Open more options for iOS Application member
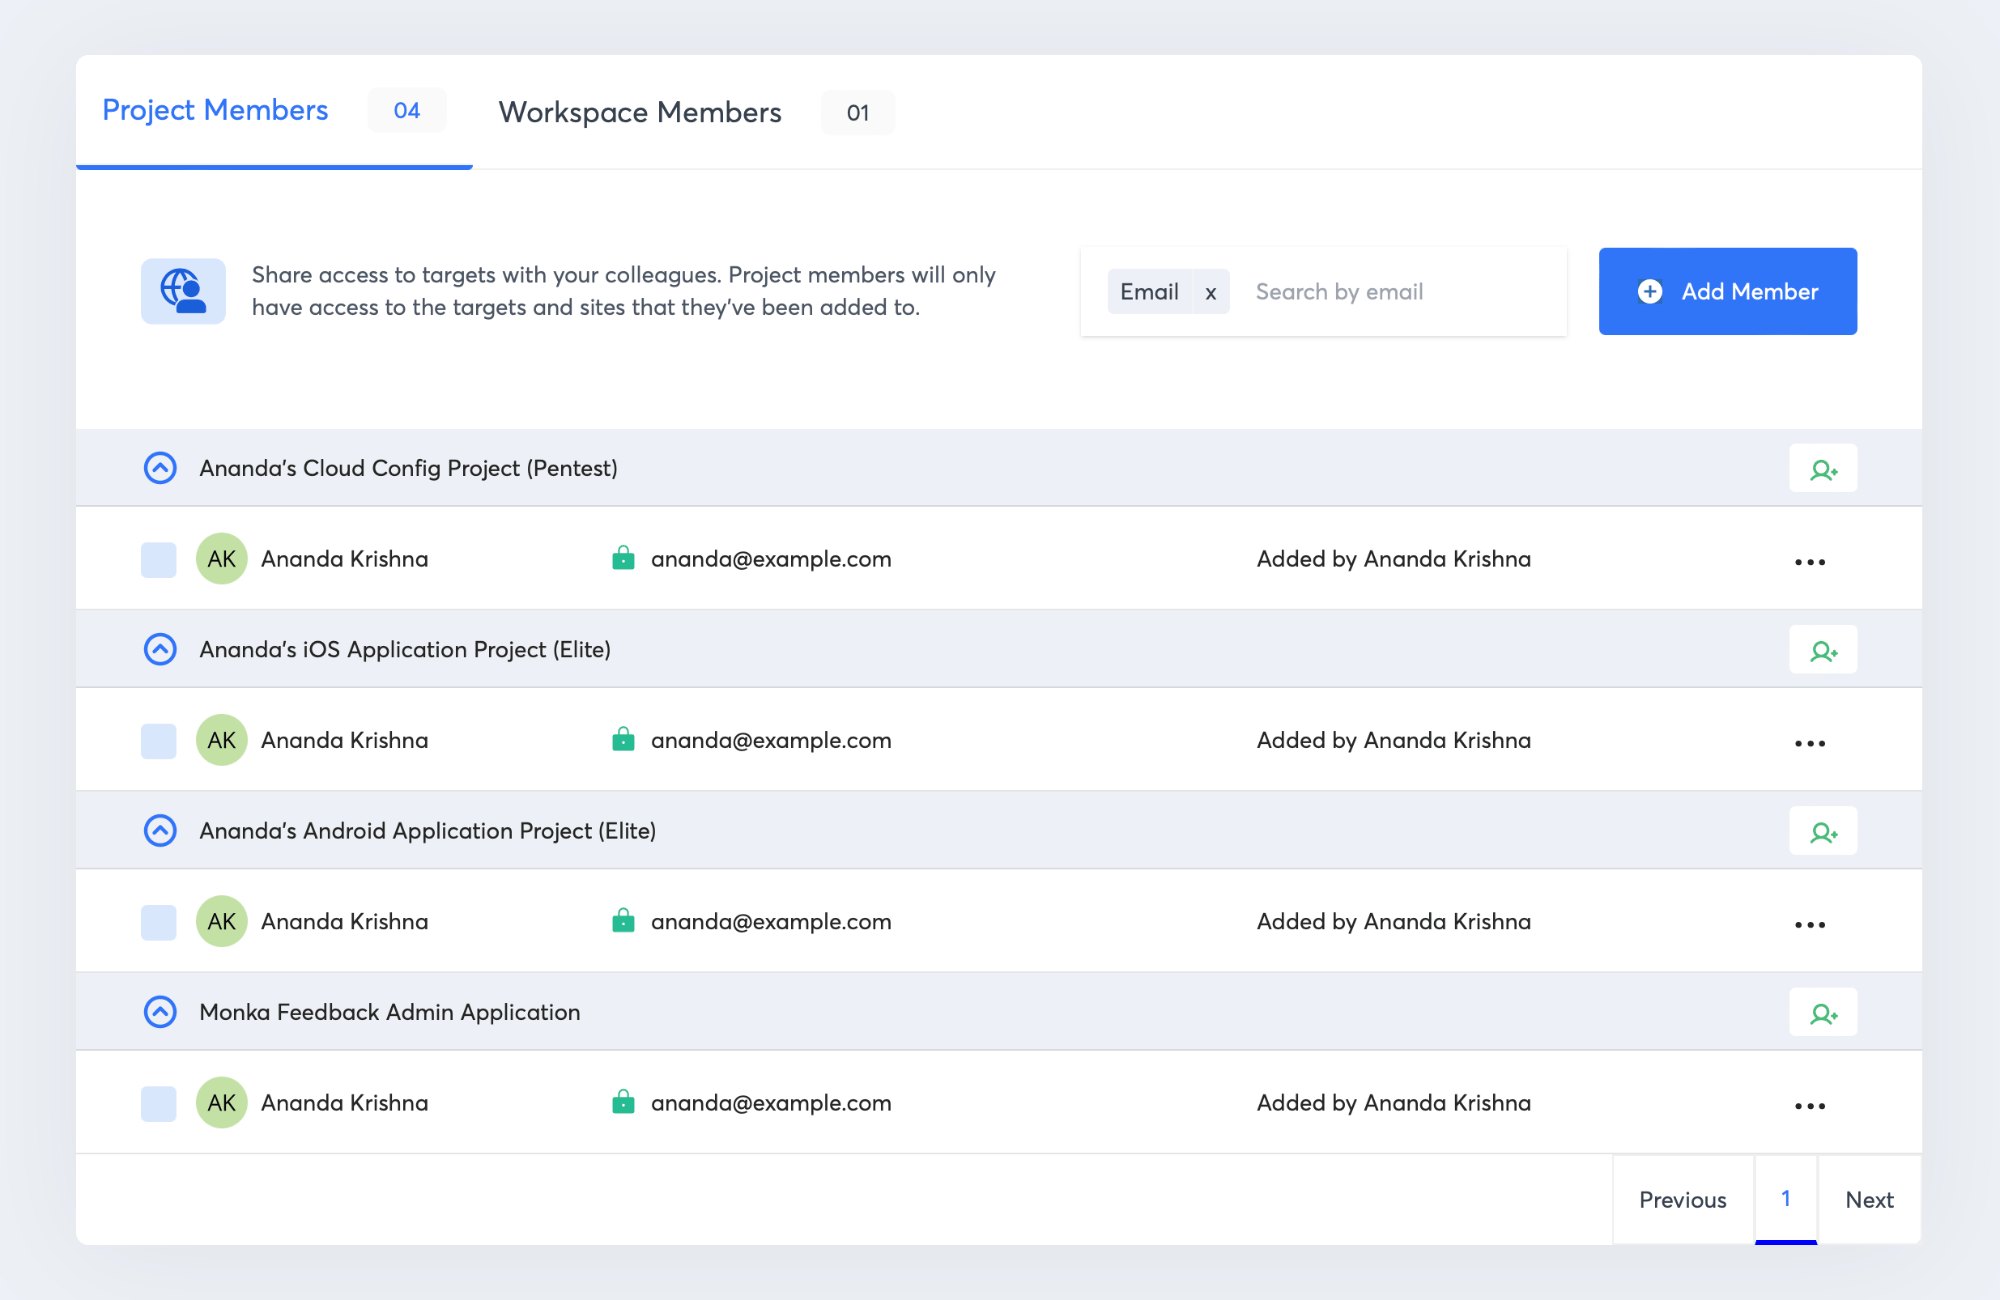Image resolution: width=2000 pixels, height=1300 pixels. [1810, 743]
